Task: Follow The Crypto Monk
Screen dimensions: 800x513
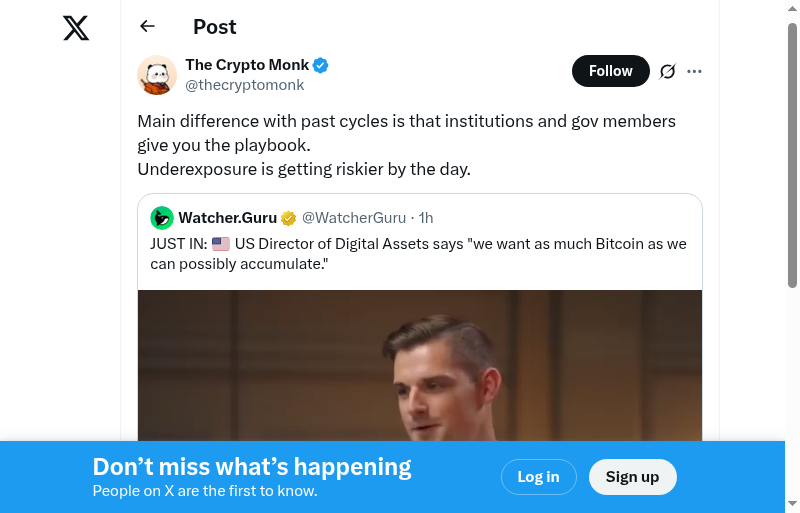Action: [610, 71]
